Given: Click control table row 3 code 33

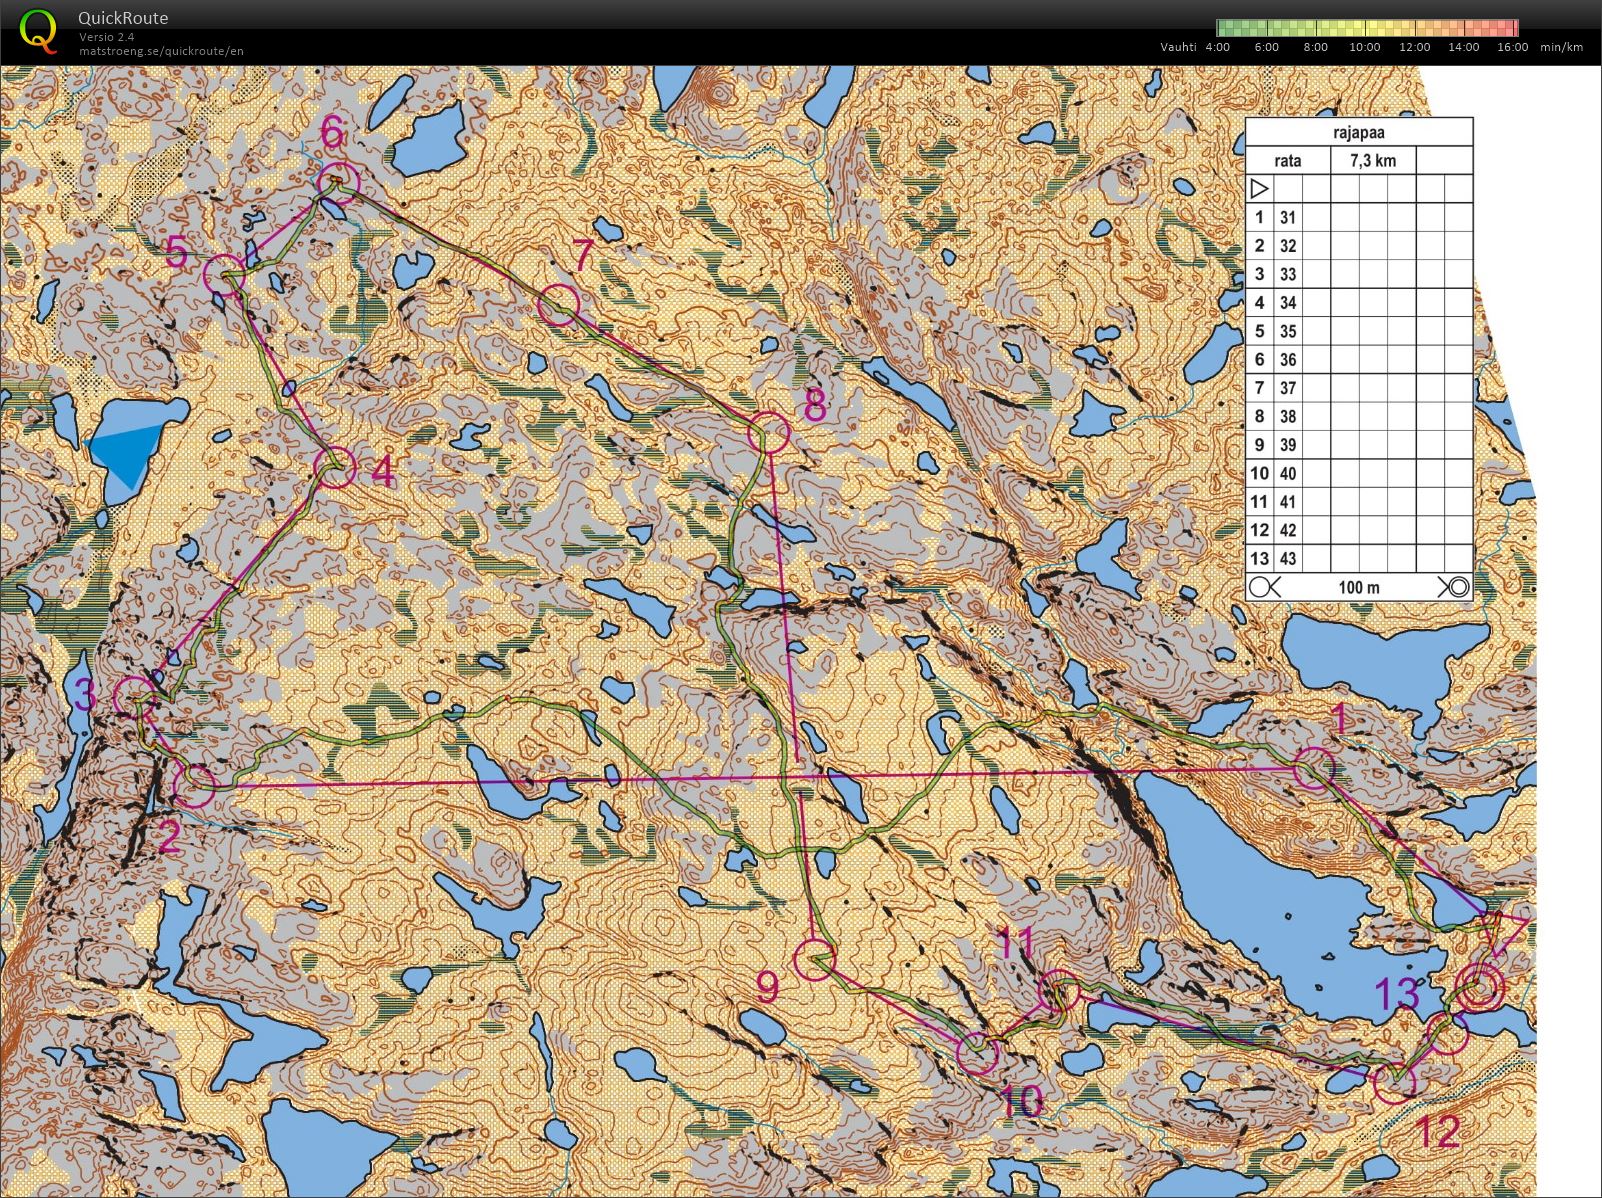Looking at the screenshot, I should pyautogui.click(x=1287, y=274).
